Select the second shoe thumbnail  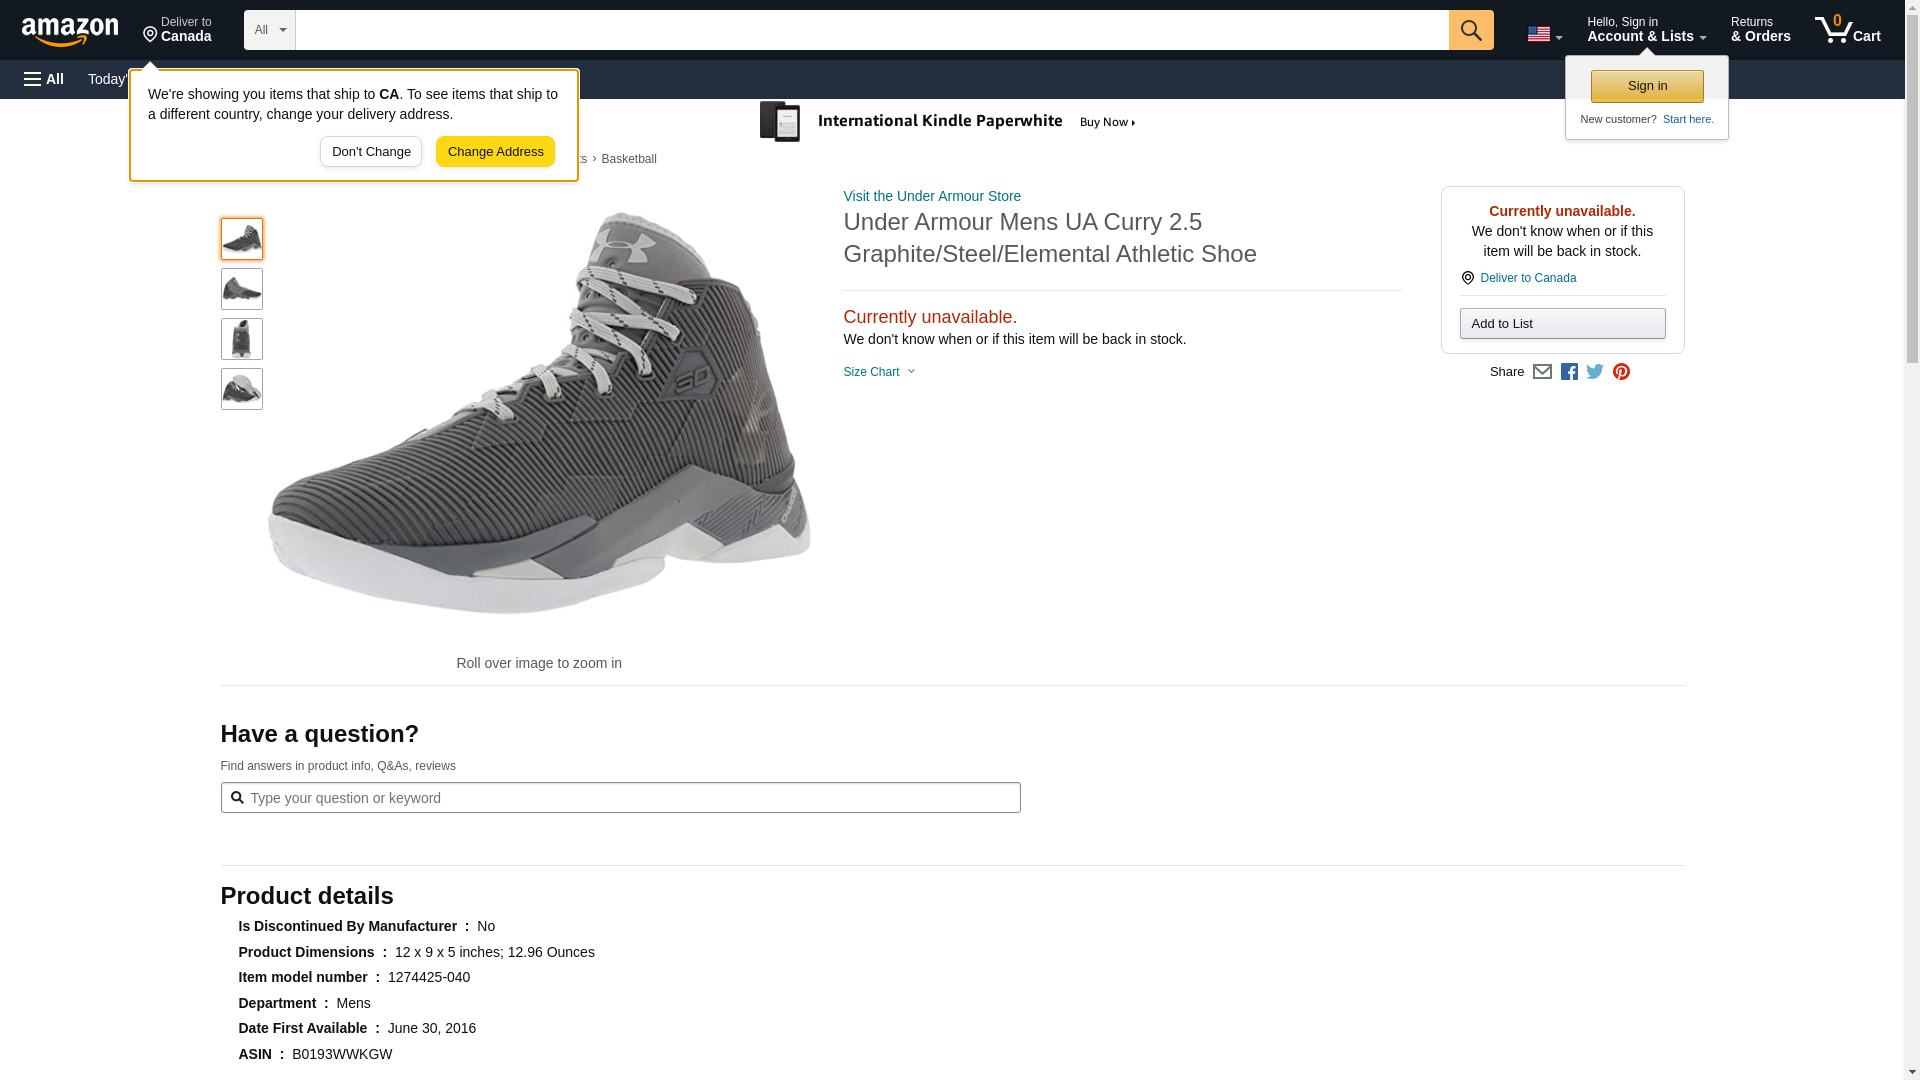(x=242, y=289)
